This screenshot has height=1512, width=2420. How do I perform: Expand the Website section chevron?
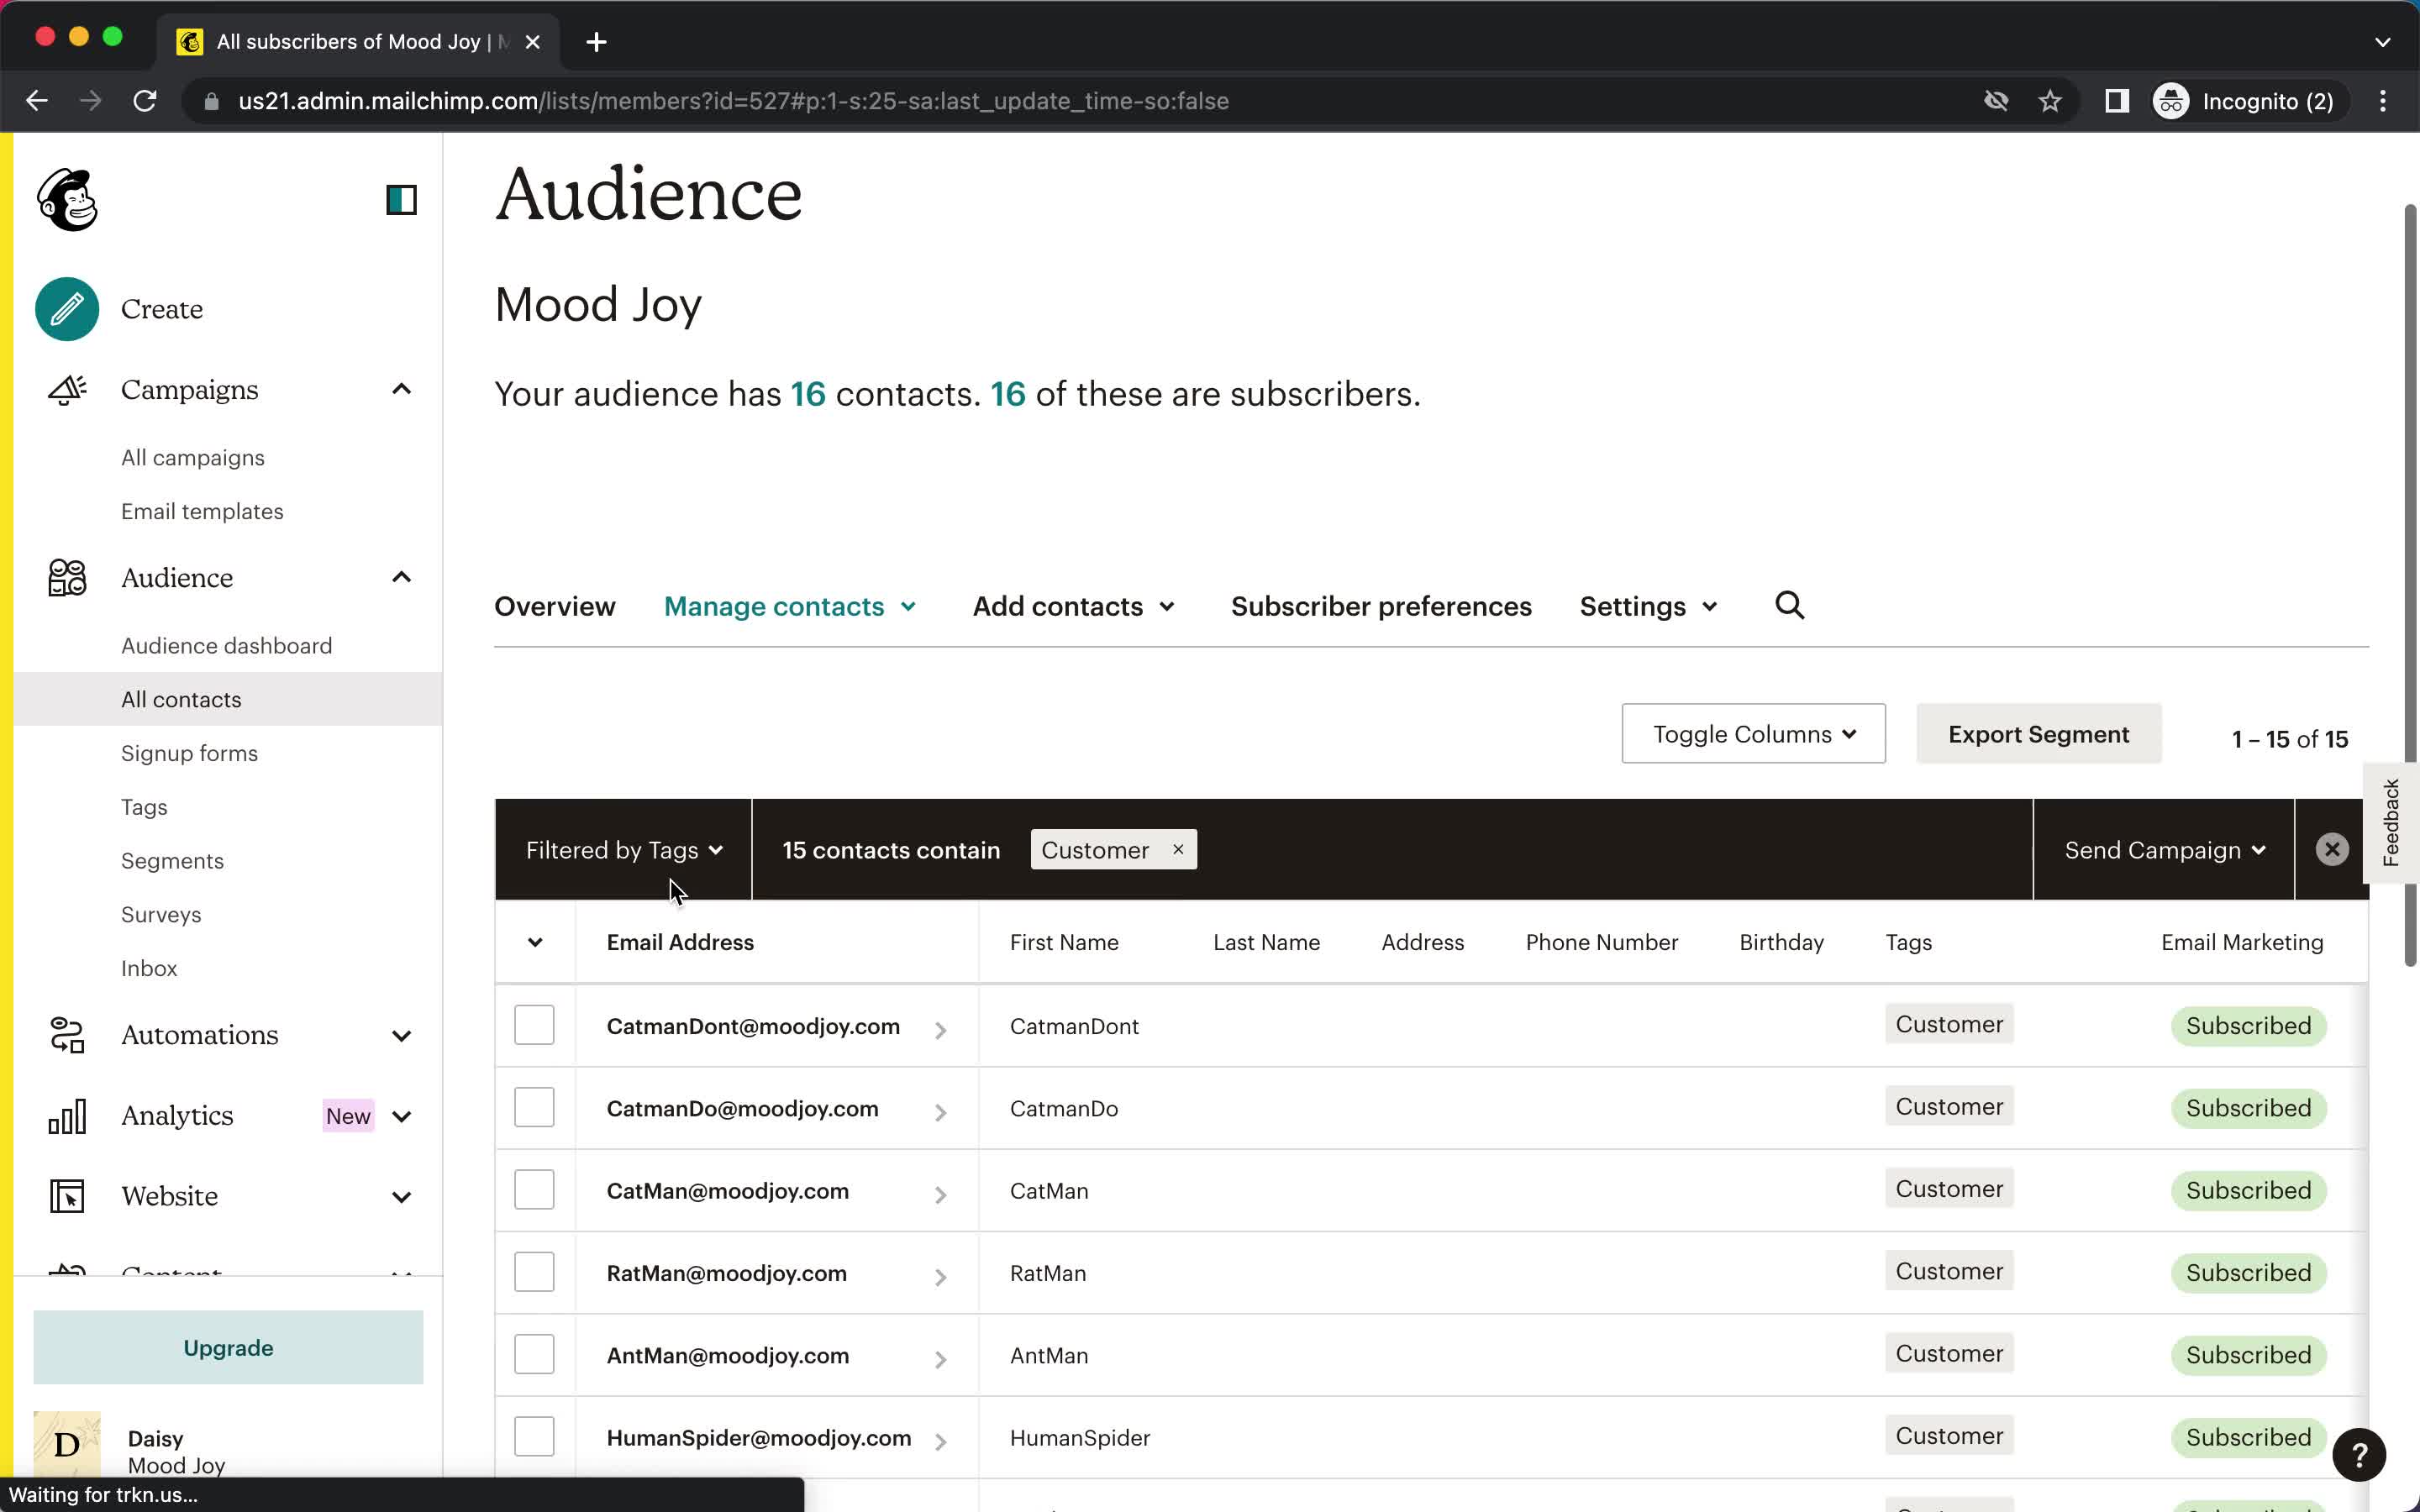[x=401, y=1196]
